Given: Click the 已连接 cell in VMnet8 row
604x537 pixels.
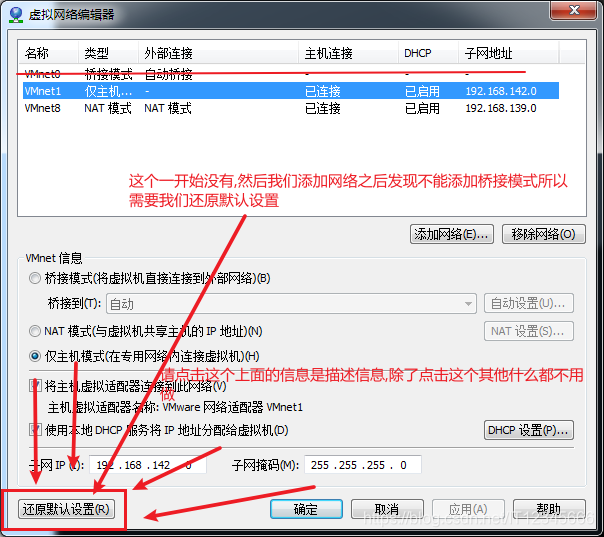Looking at the screenshot, I should point(323,108).
